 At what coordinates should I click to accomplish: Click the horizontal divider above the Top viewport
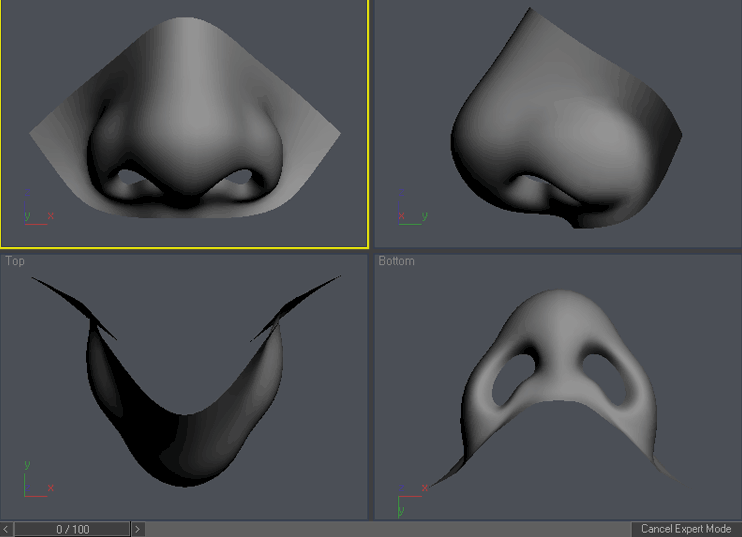[185, 250]
